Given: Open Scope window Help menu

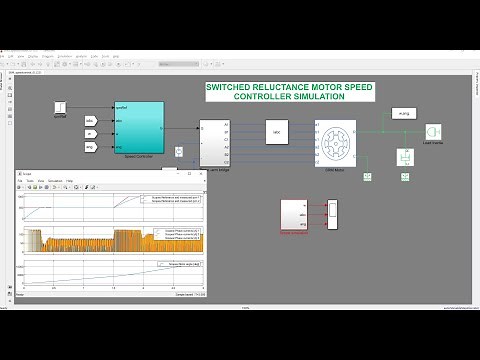Looking at the screenshot, I should tap(69, 181).
